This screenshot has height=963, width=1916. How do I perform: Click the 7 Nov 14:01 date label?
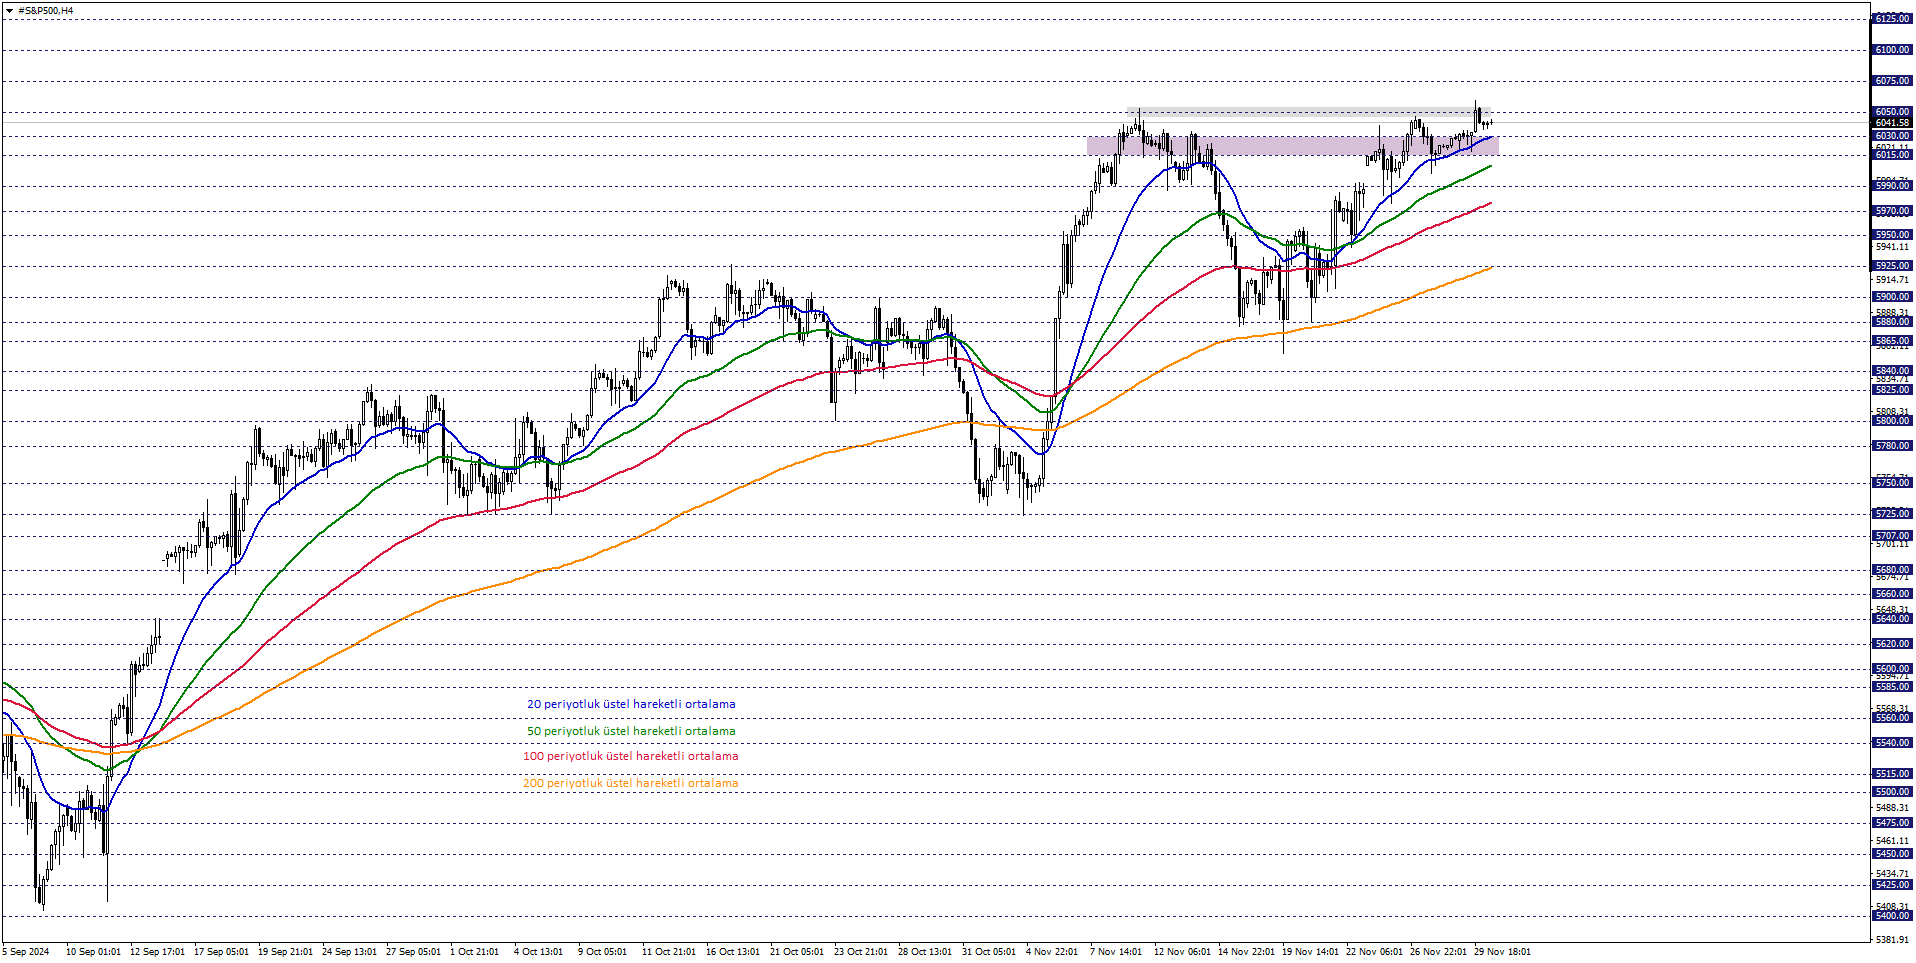1115,952
